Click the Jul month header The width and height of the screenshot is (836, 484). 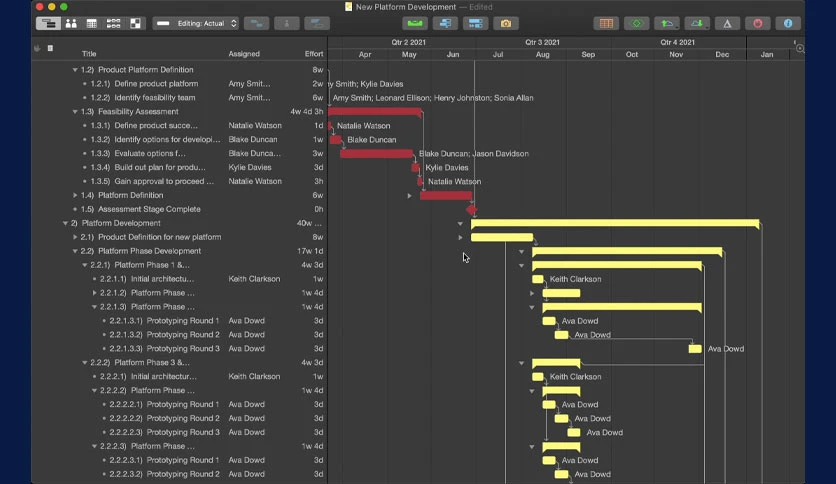pyautogui.click(x=498, y=54)
